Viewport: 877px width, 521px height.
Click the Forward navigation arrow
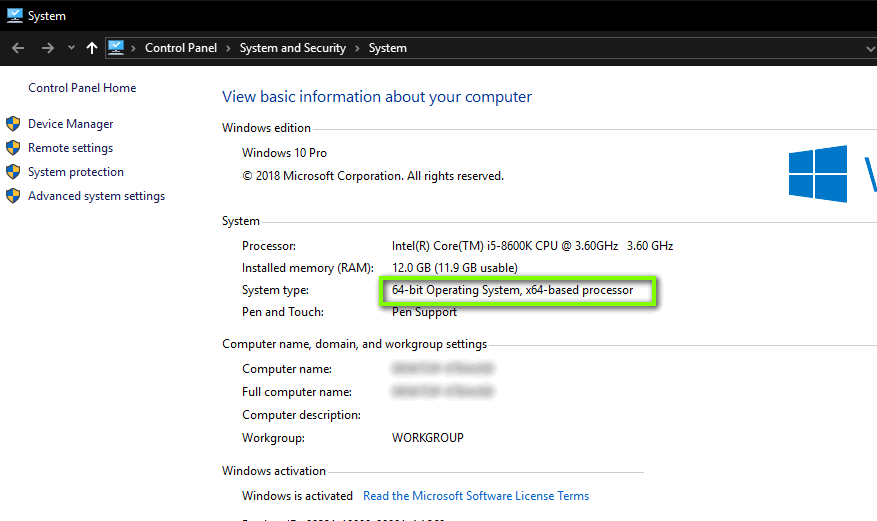click(48, 48)
